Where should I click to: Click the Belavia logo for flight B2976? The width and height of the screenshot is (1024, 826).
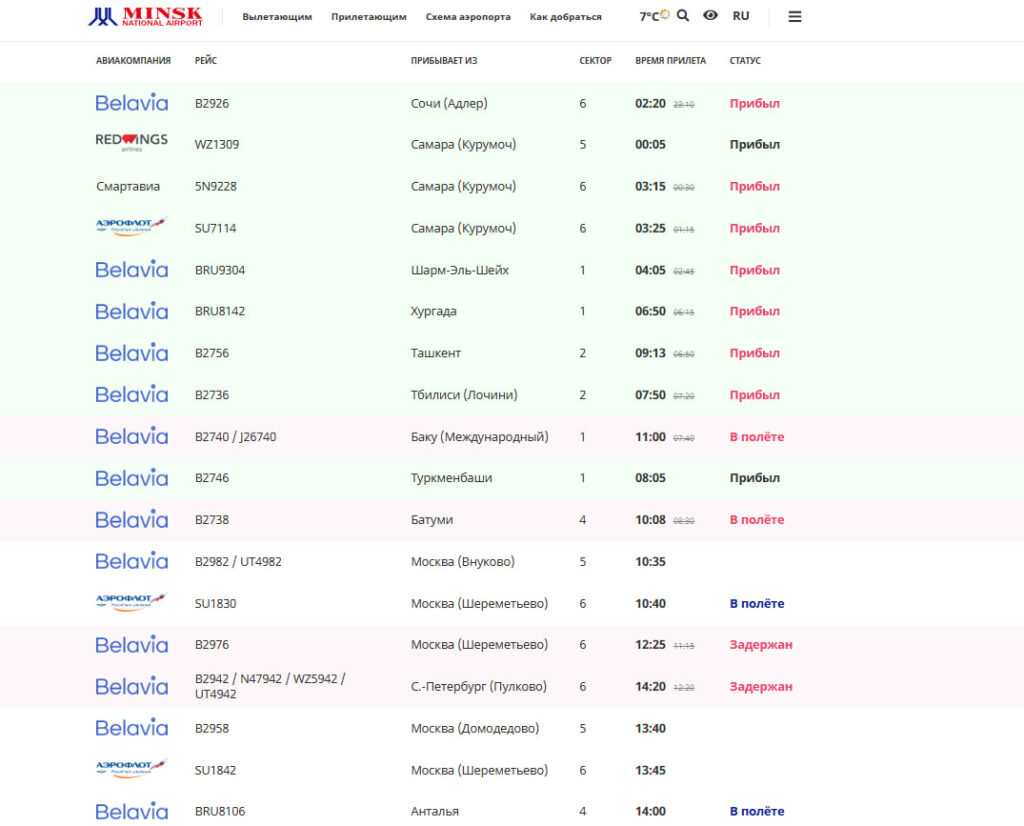132,644
